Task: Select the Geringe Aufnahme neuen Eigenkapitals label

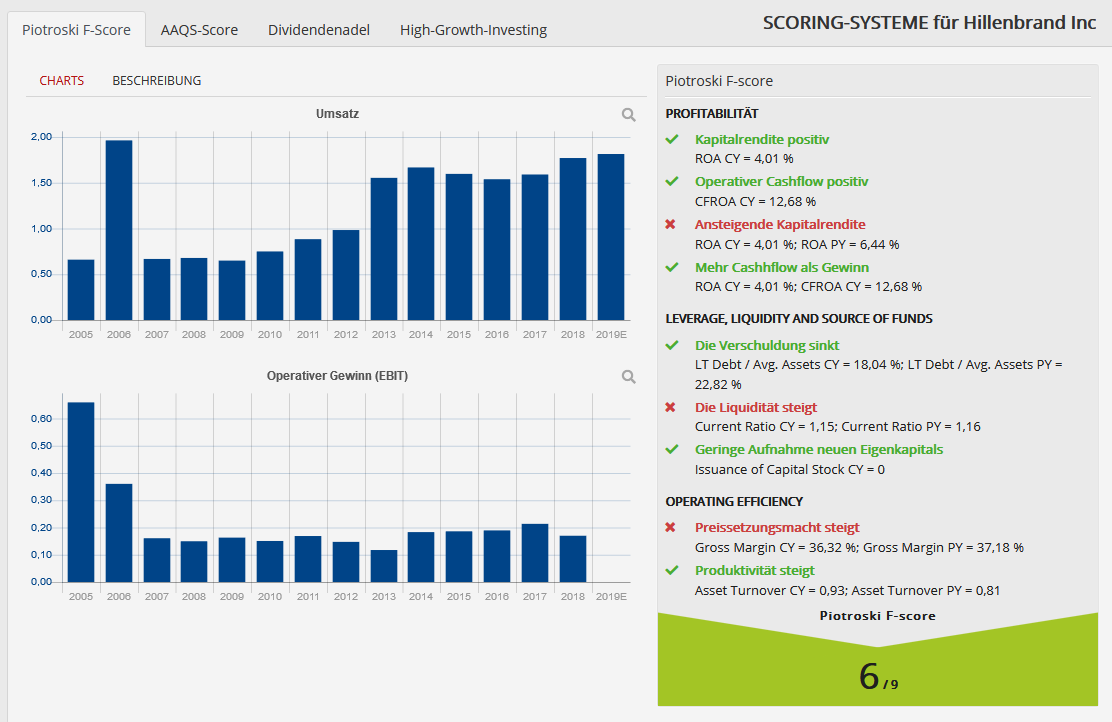Action: [819, 450]
